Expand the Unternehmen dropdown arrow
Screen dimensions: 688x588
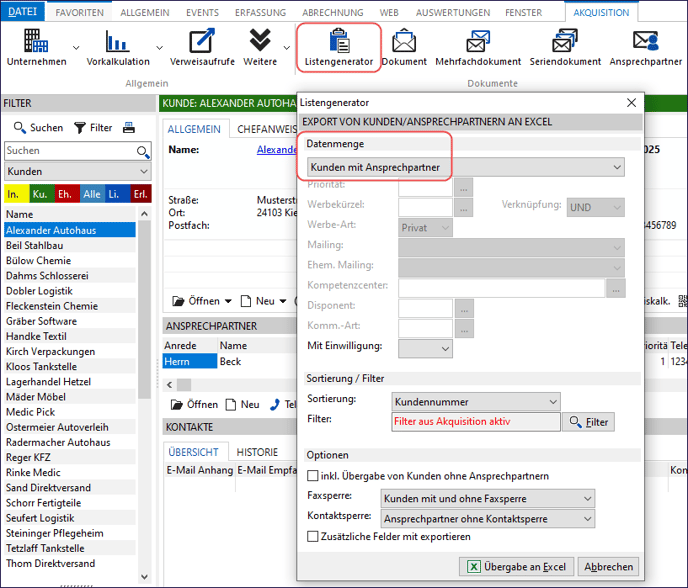pos(76,47)
